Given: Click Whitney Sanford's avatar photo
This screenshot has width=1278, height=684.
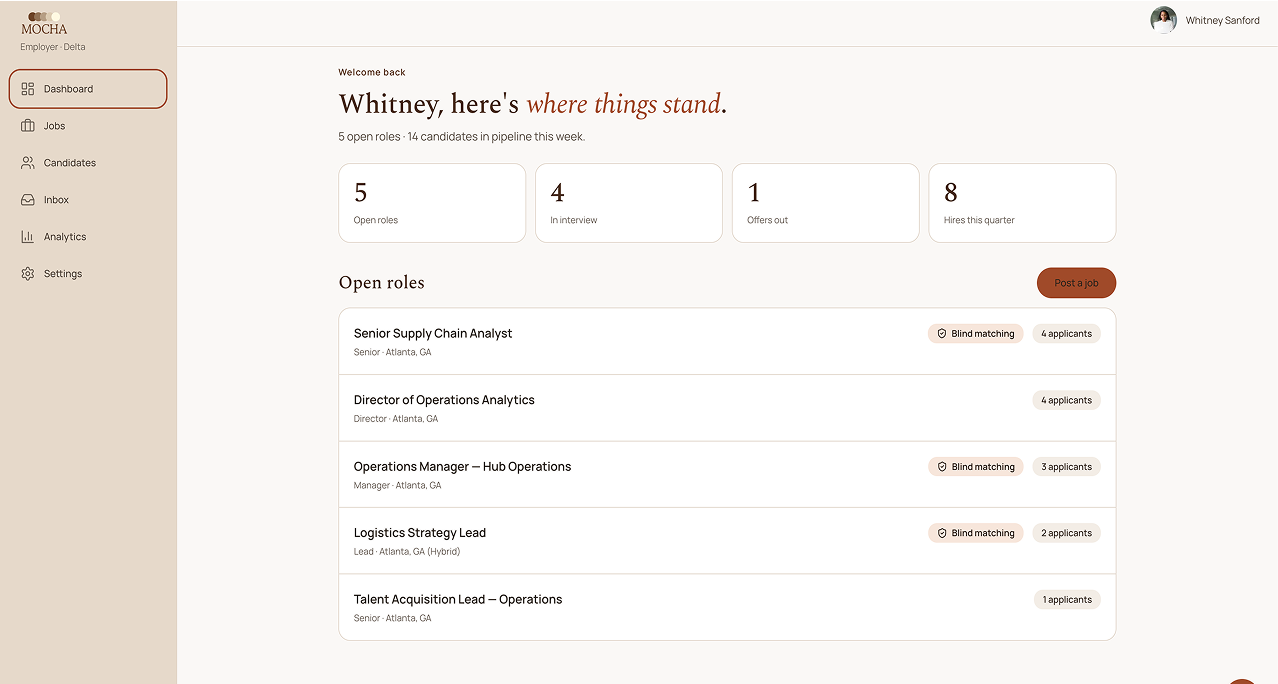Looking at the screenshot, I should [1163, 20].
